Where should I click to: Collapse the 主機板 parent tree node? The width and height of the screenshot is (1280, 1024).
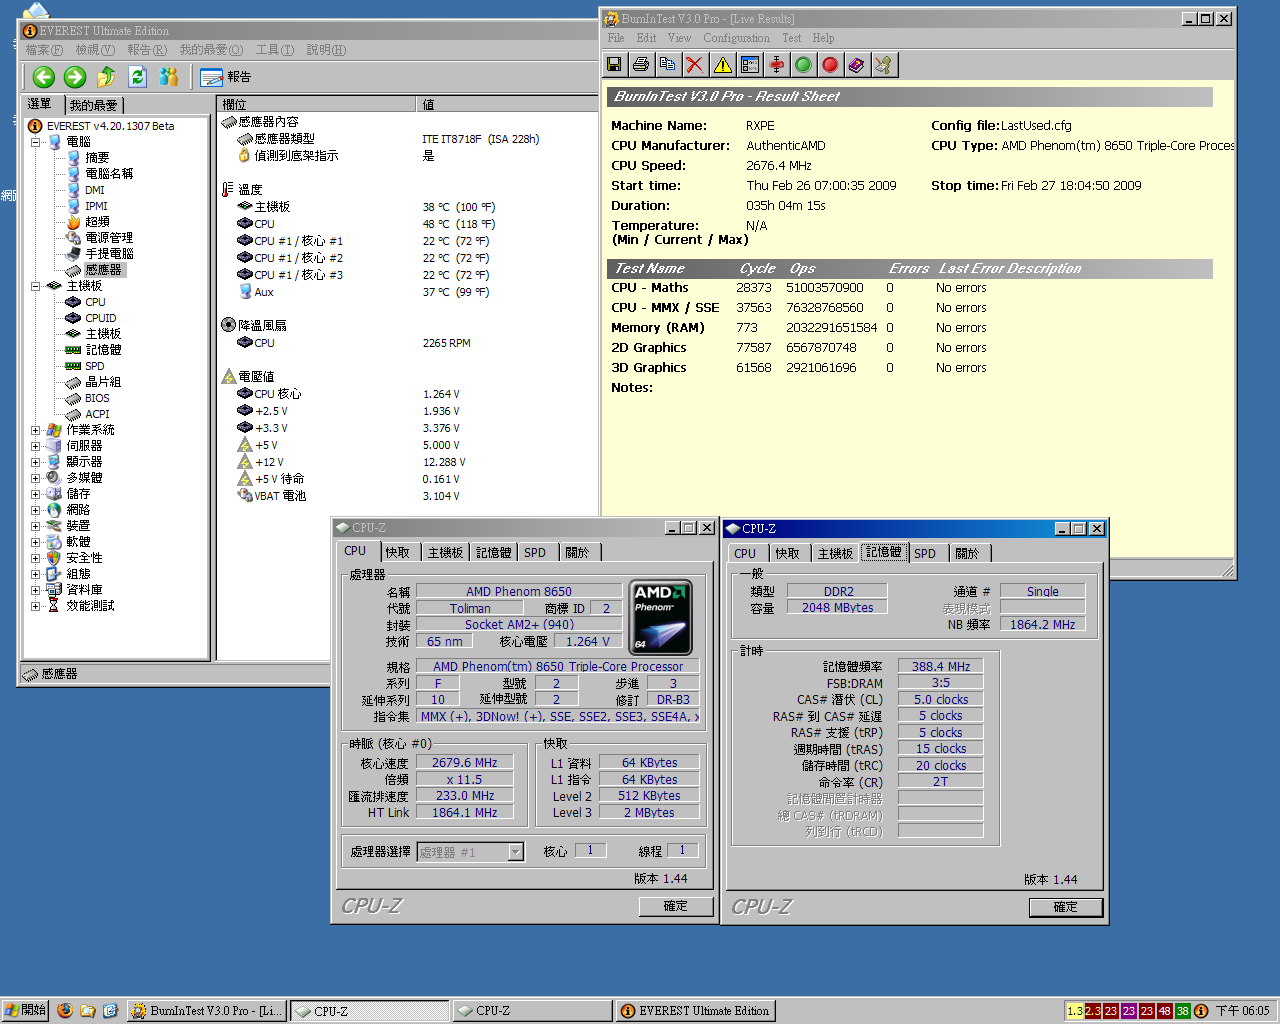tap(36, 286)
